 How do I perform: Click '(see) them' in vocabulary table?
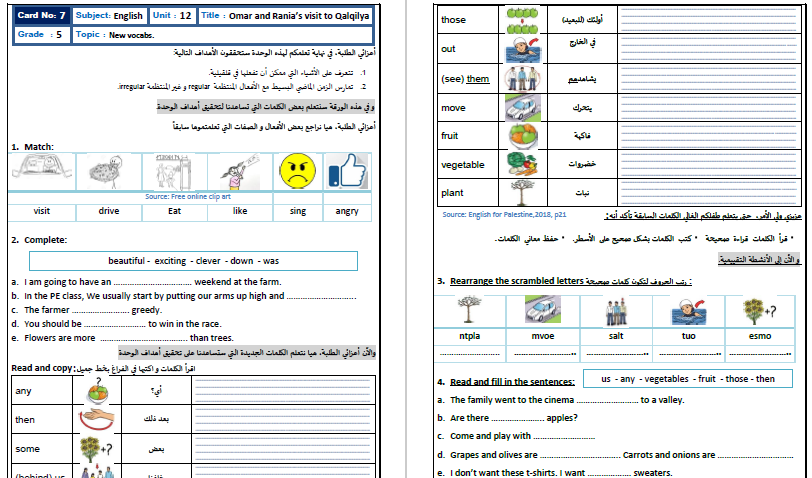(x=465, y=79)
